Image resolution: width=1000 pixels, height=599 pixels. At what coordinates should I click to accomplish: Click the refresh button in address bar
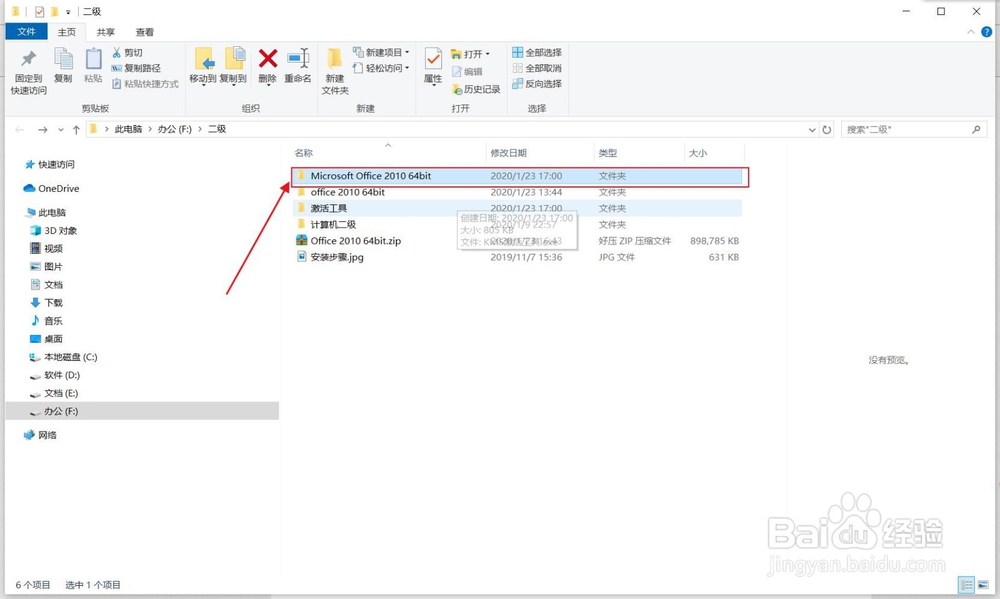pos(826,128)
